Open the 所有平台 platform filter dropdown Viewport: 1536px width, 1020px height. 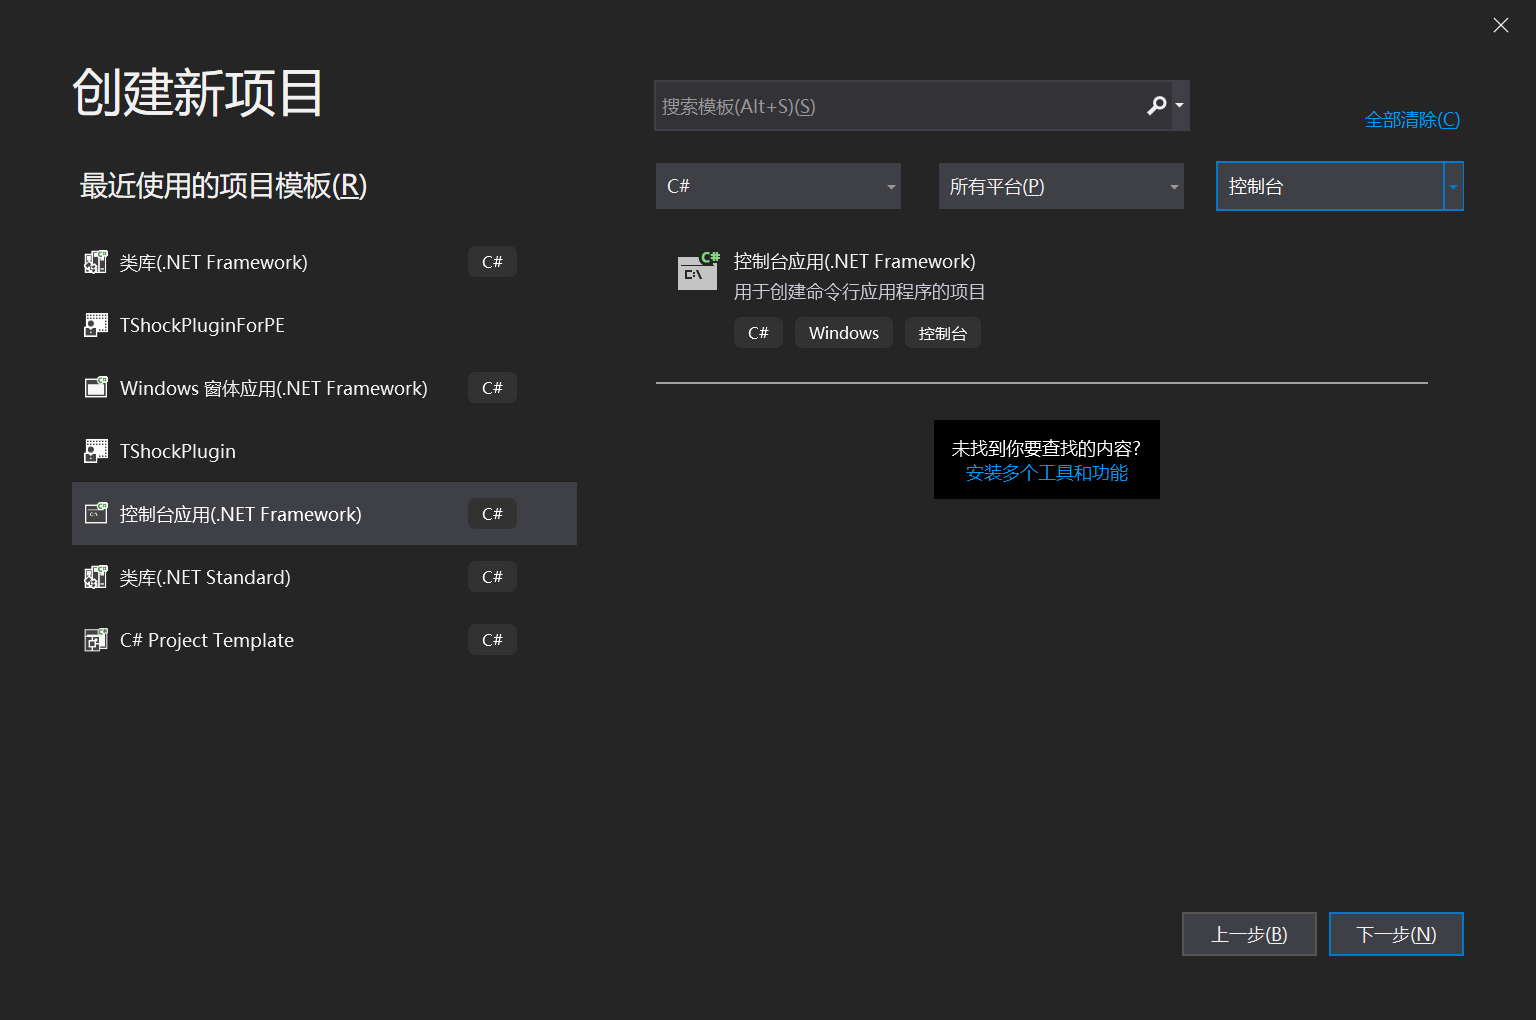point(1060,186)
